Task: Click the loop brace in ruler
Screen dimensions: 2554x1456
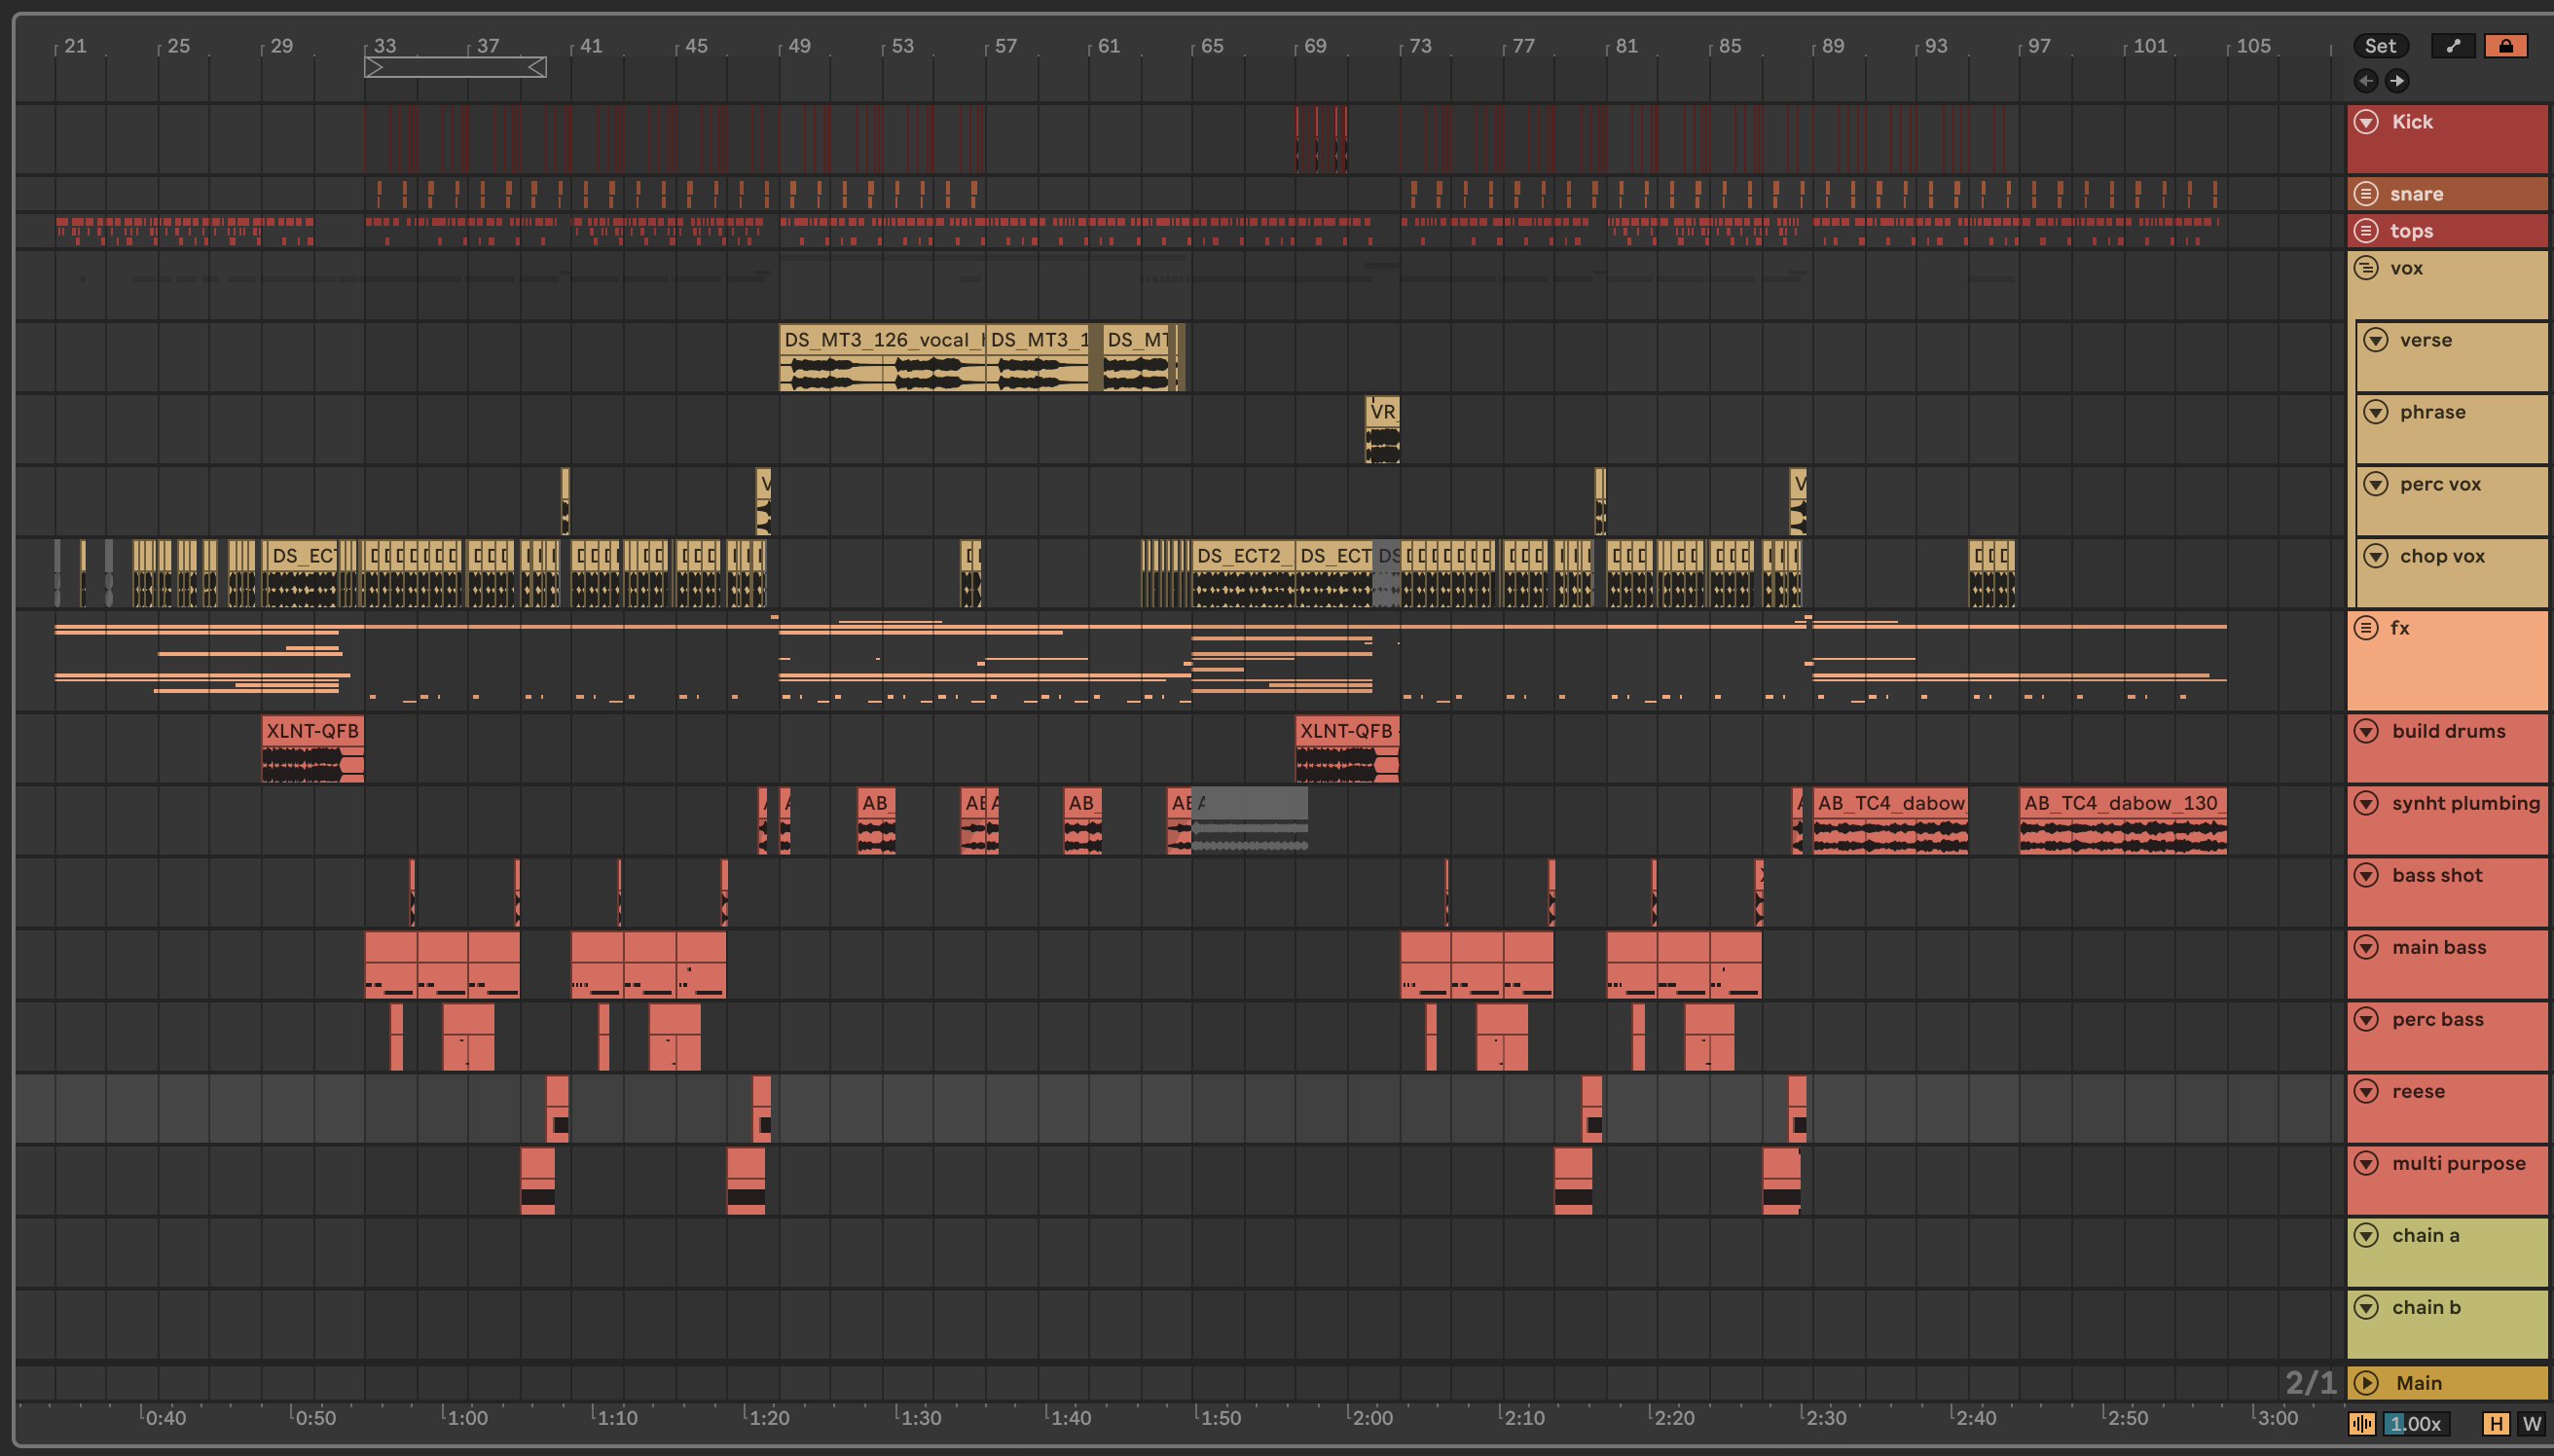Action: [x=455, y=67]
